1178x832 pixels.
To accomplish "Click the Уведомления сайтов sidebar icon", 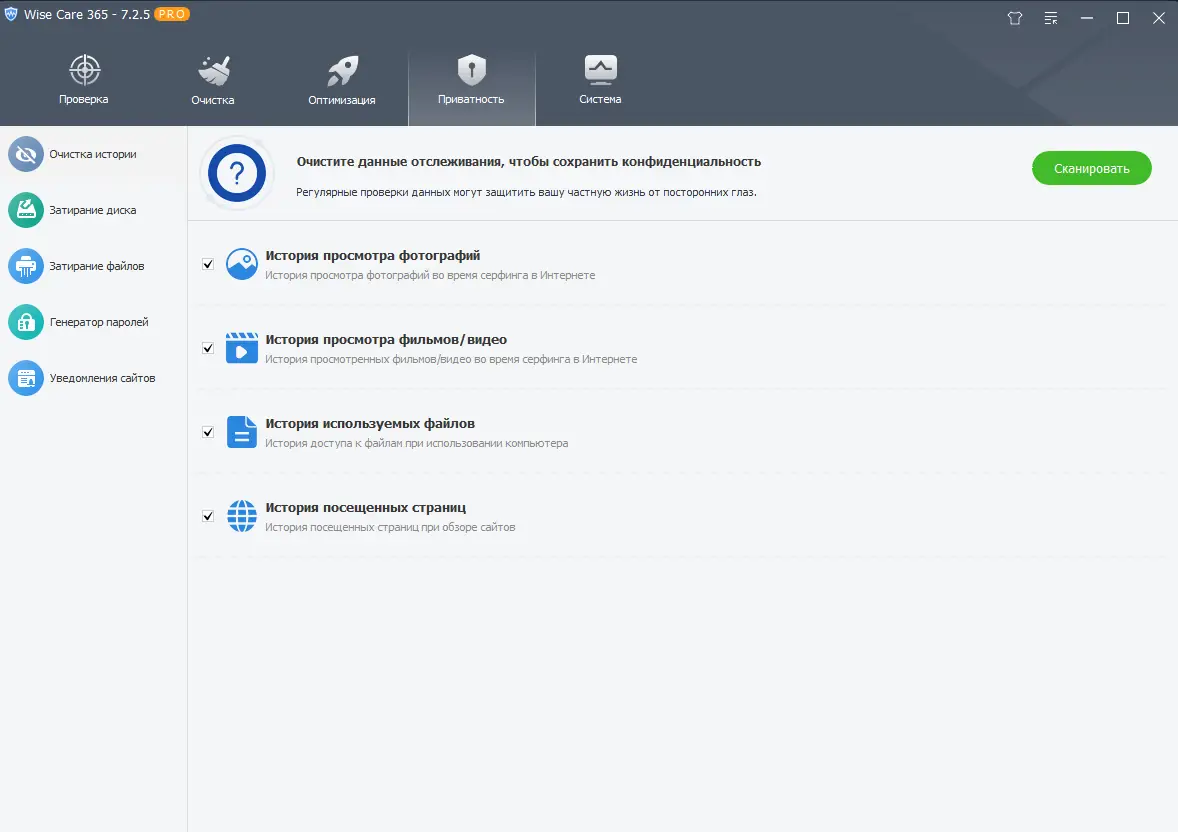I will coord(26,378).
